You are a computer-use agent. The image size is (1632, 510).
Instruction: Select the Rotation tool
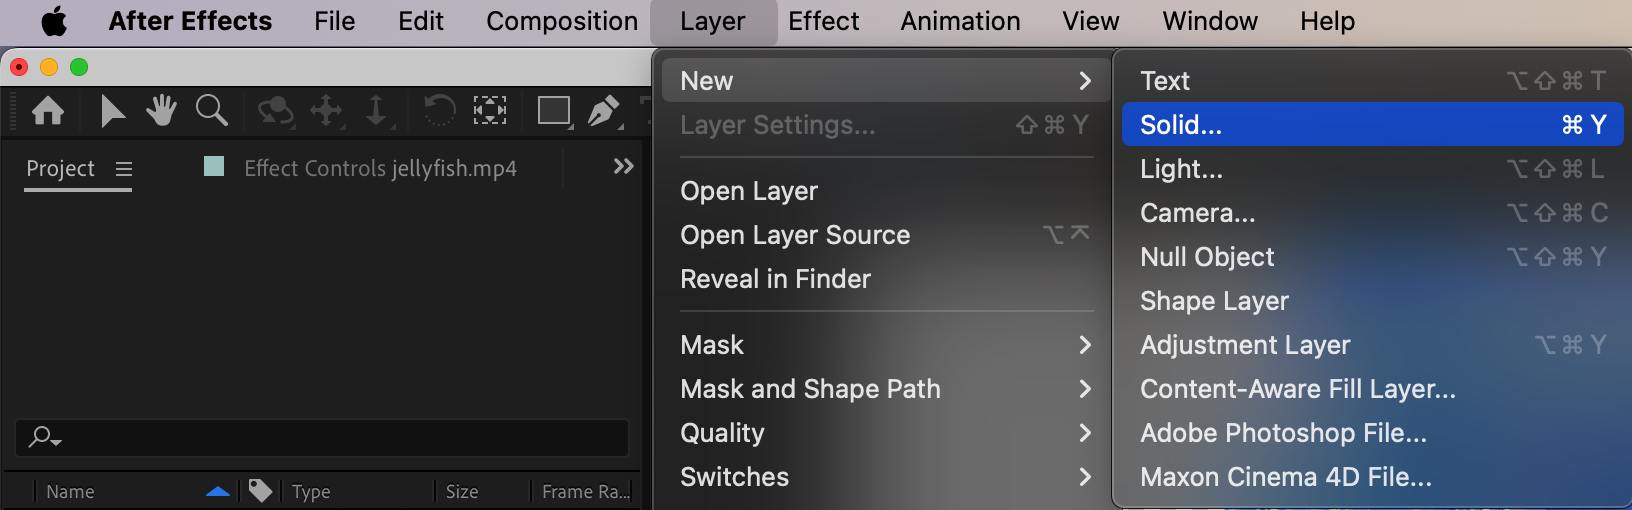[439, 110]
